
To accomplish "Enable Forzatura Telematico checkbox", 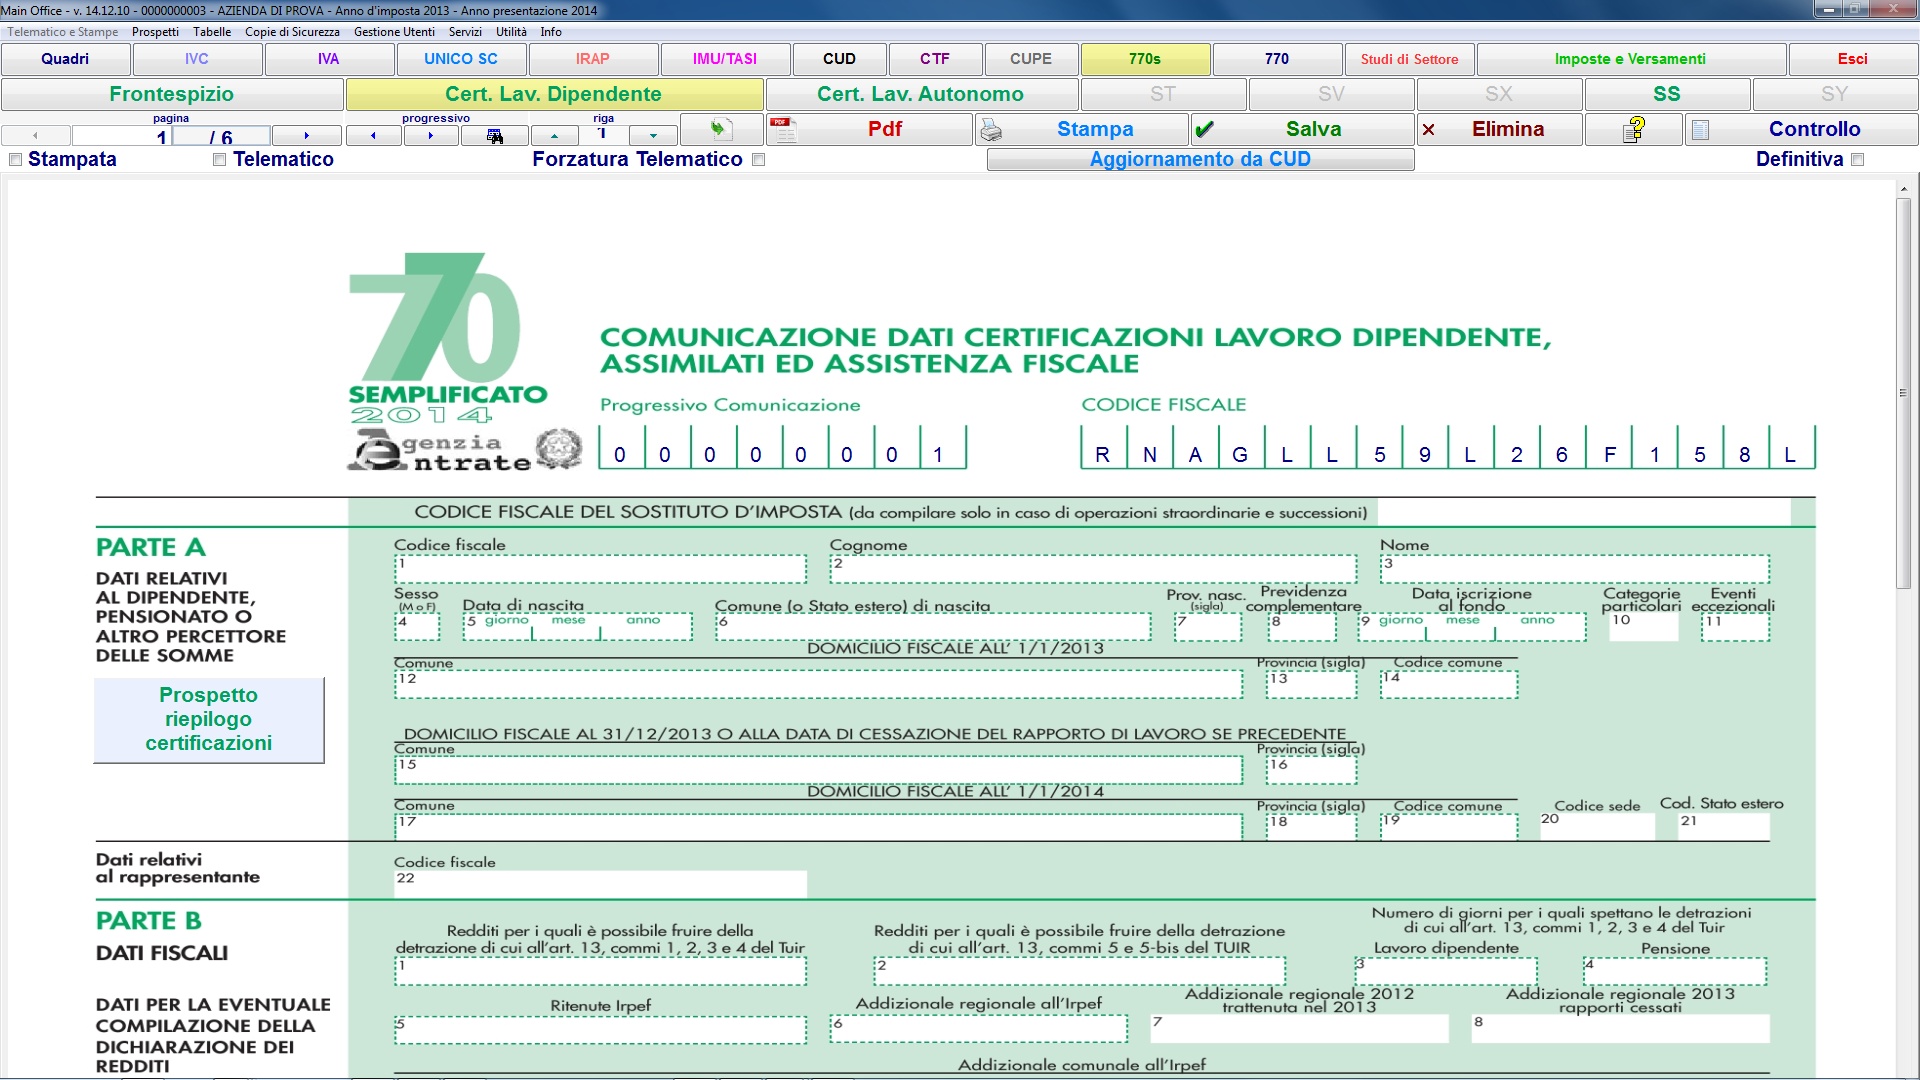I will pyautogui.click(x=758, y=160).
